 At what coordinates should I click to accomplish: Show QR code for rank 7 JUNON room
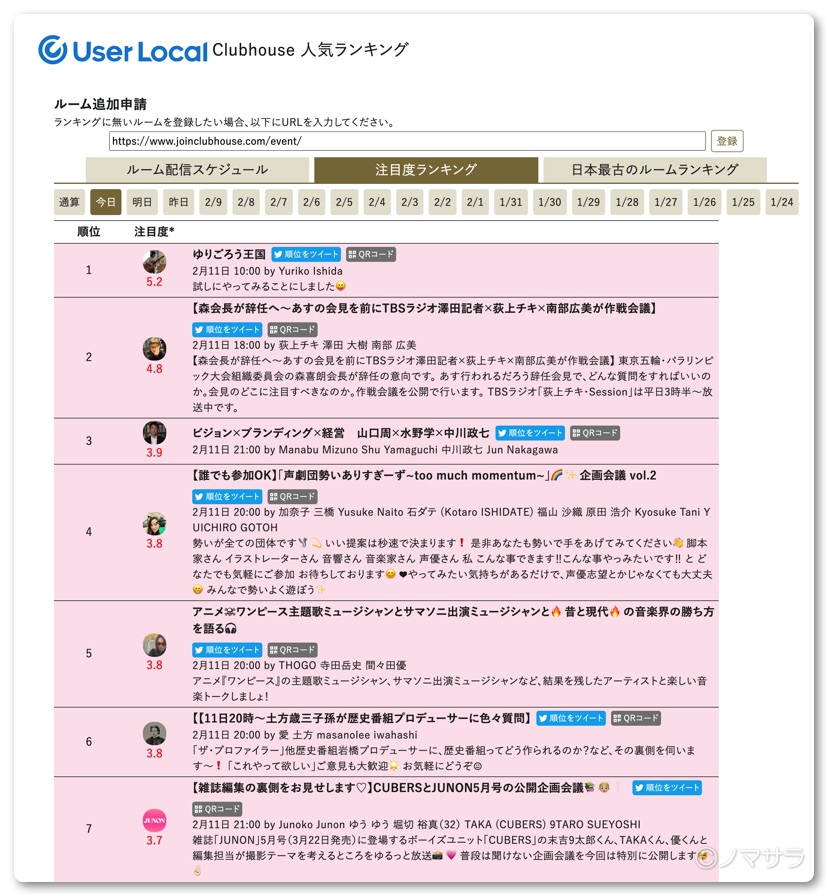[x=217, y=808]
